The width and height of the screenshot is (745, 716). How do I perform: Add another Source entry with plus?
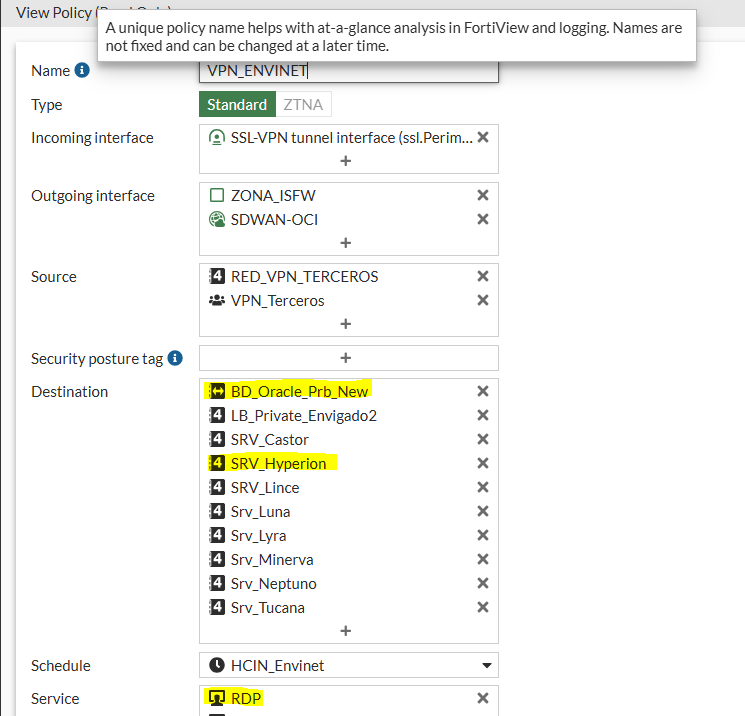pyautogui.click(x=346, y=324)
